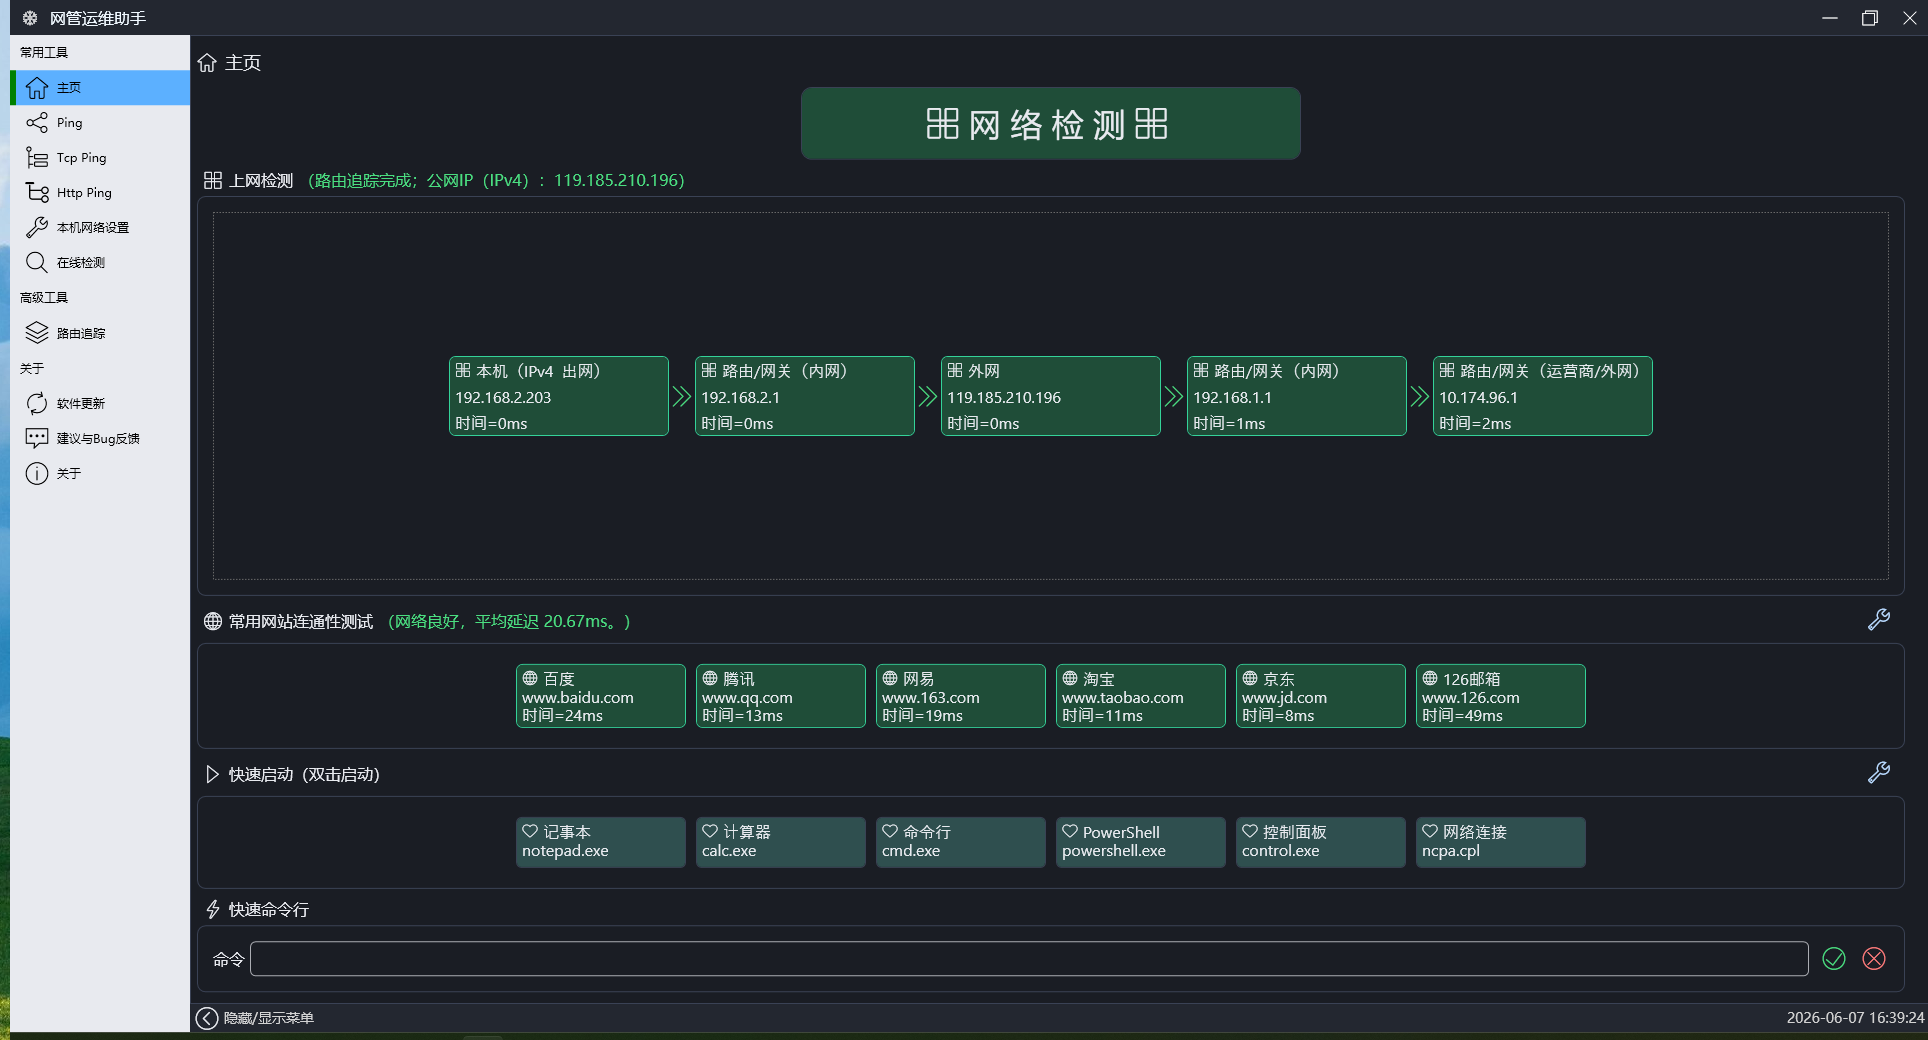
Task: Click the Http Ping branch icon
Action: coord(37,193)
